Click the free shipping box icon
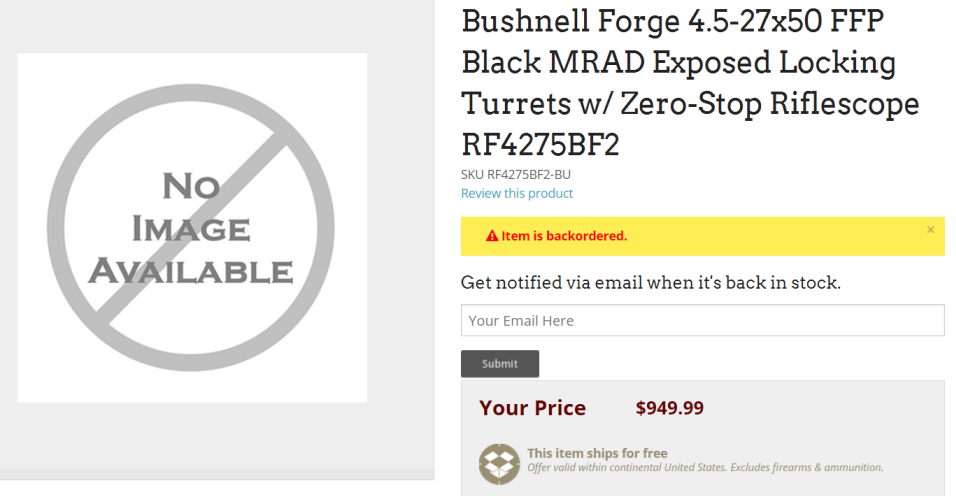 pos(499,464)
